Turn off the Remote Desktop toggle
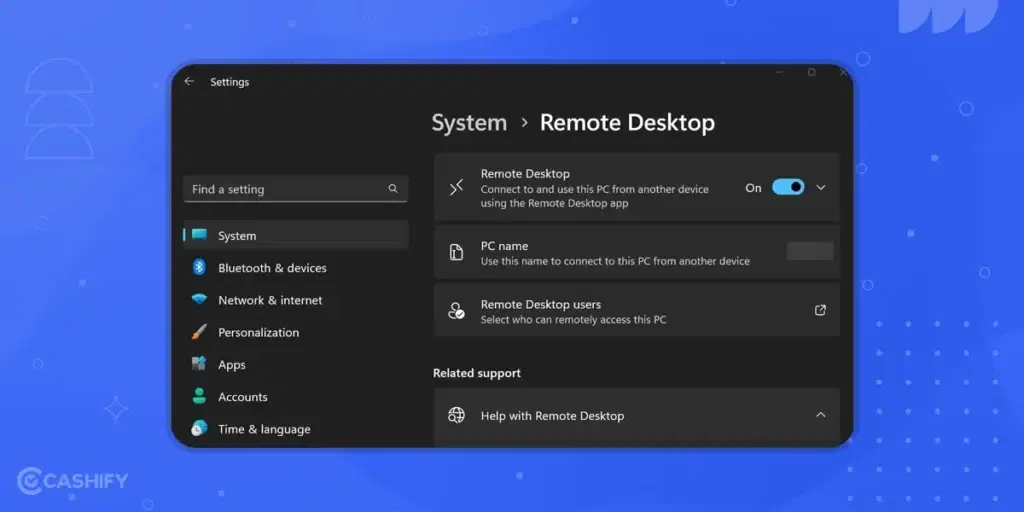This screenshot has height=512, width=1024. coord(788,187)
